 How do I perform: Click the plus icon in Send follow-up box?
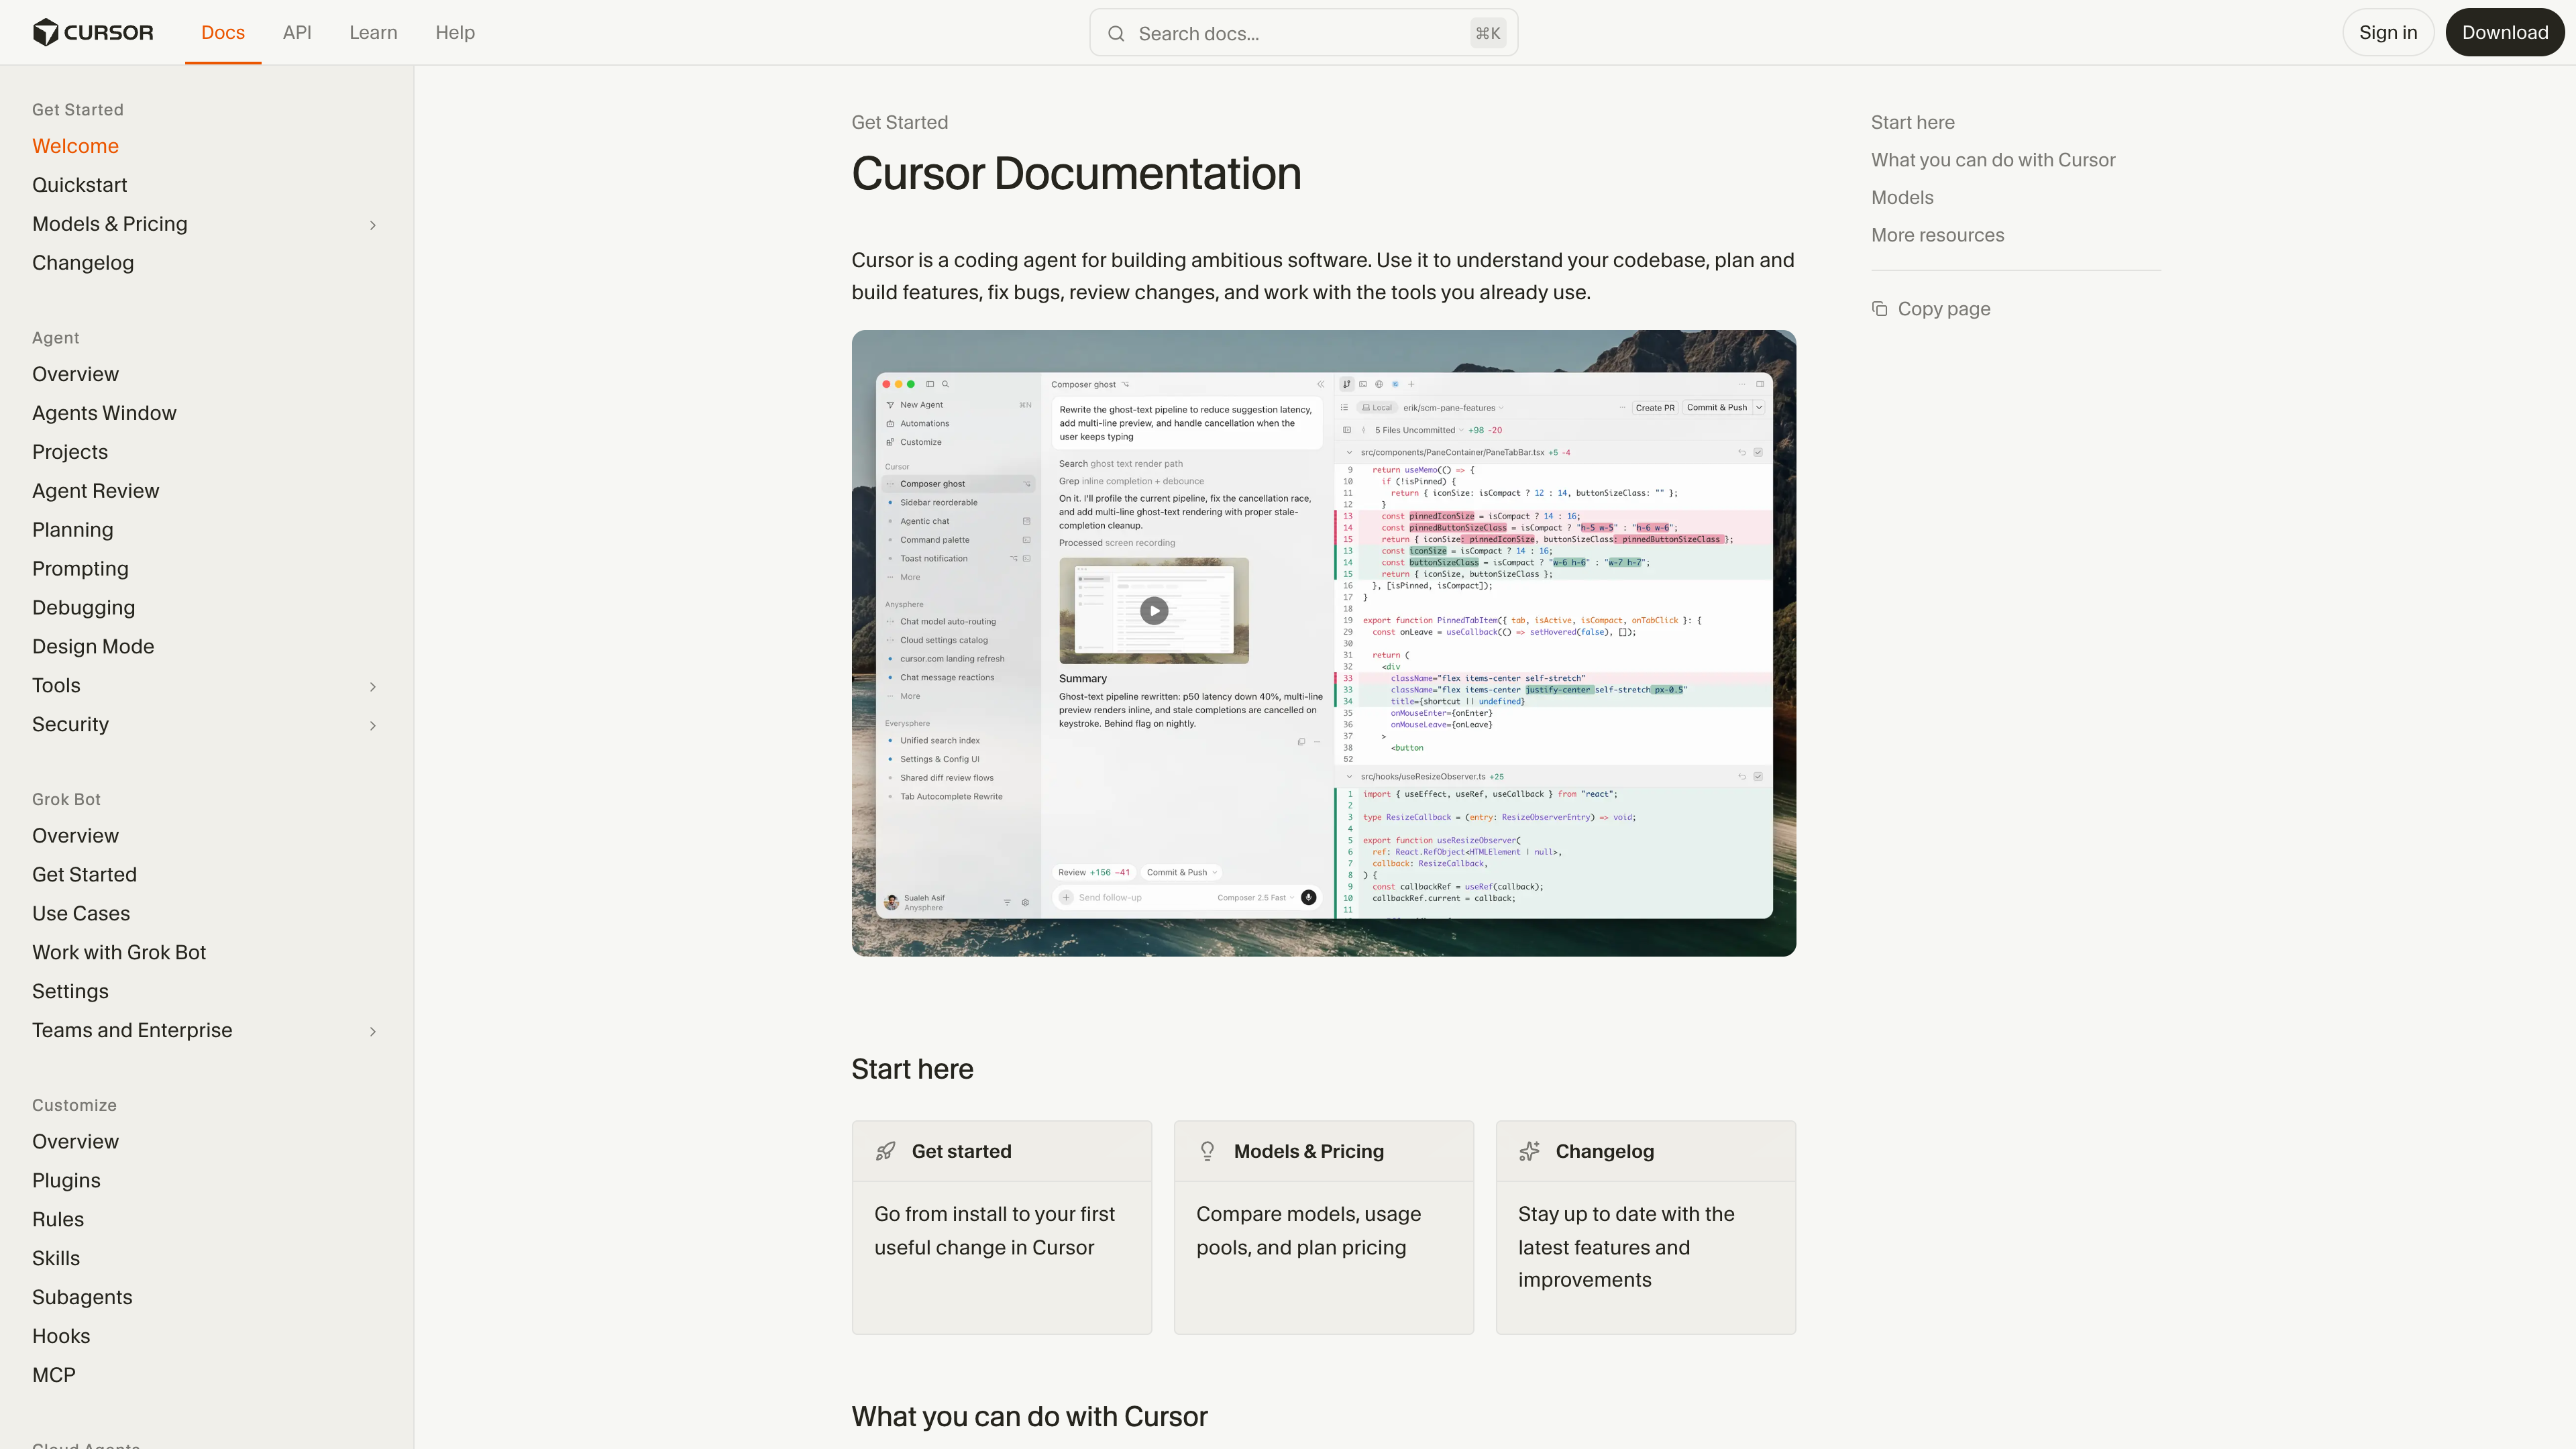1066,897
